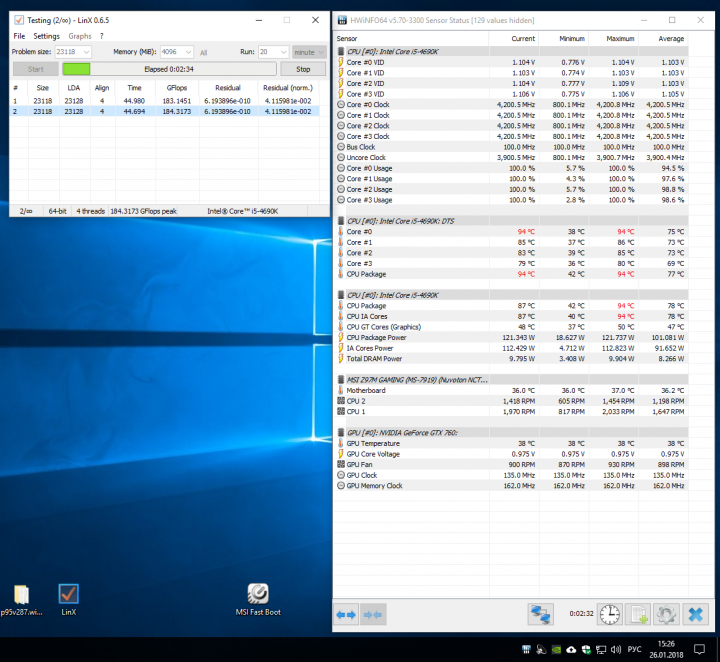Click the collapse columns arrows button in HWiNFO
Screen dimensions: 720x662
point(373,614)
